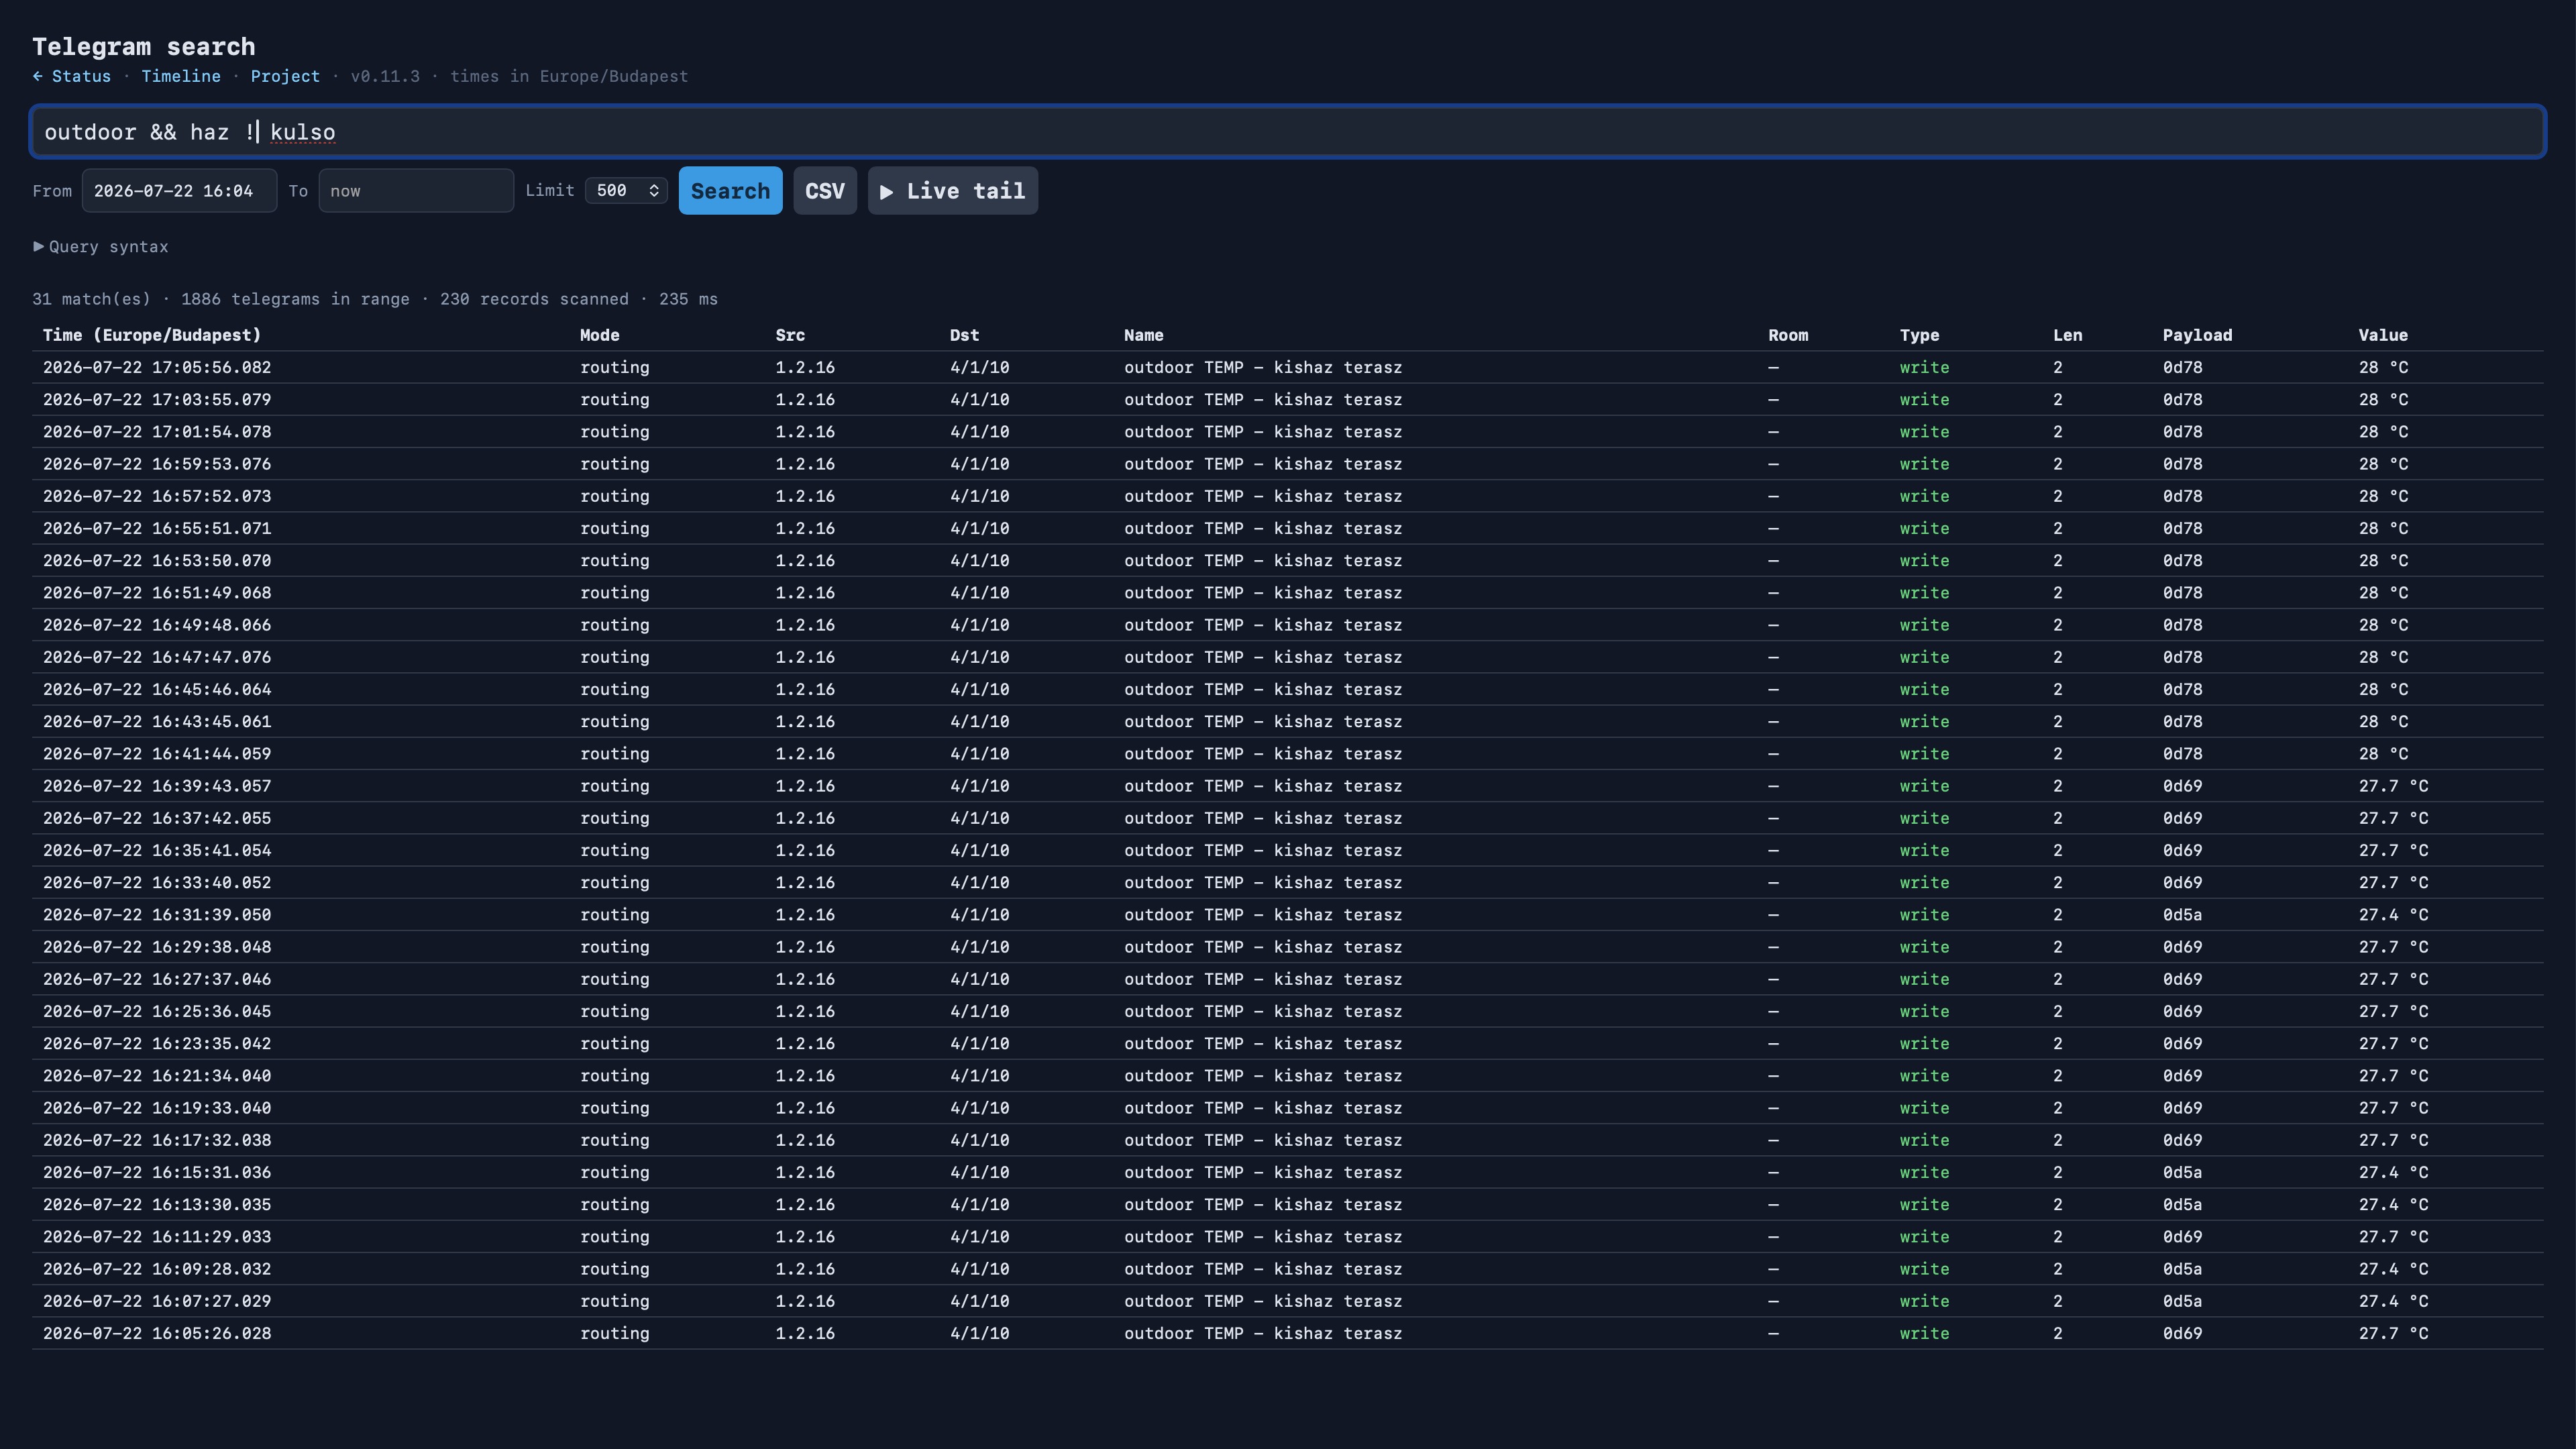Open the Timeline link

(181, 76)
